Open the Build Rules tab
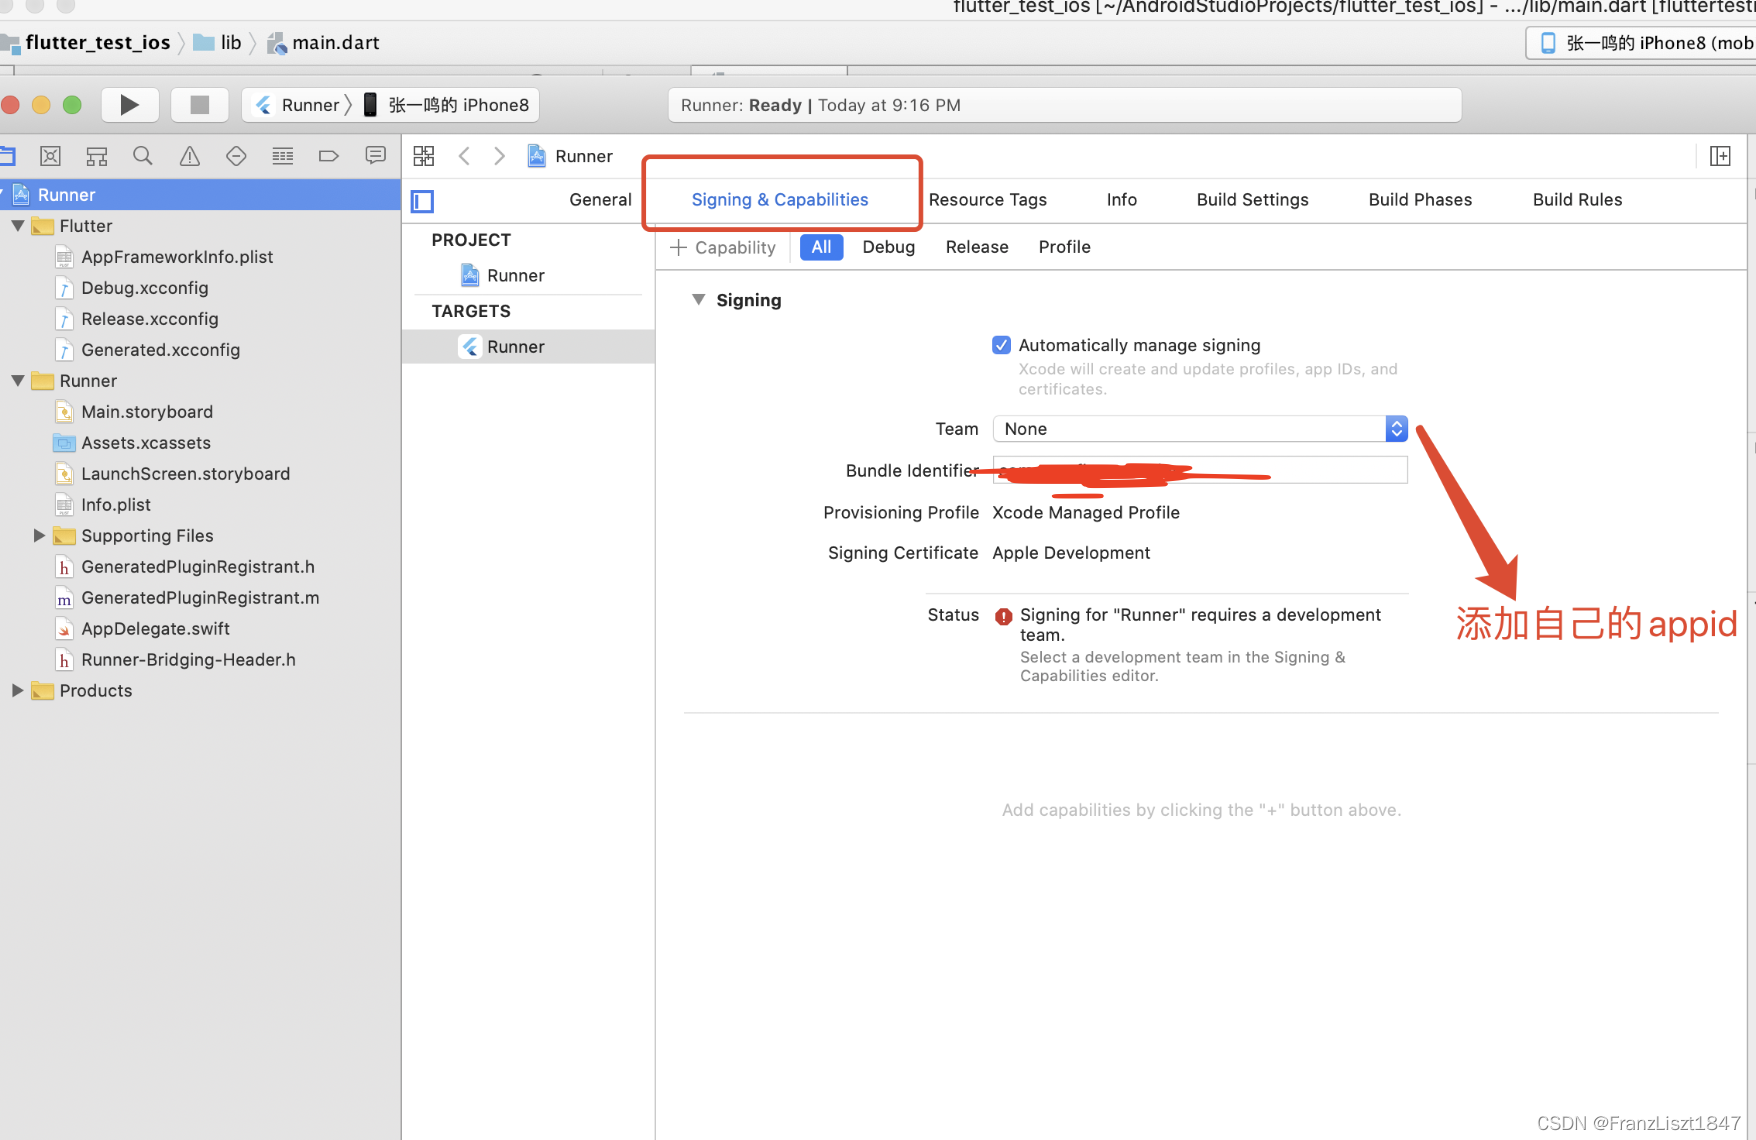Screen dimensions: 1756x1140 (x=1577, y=200)
